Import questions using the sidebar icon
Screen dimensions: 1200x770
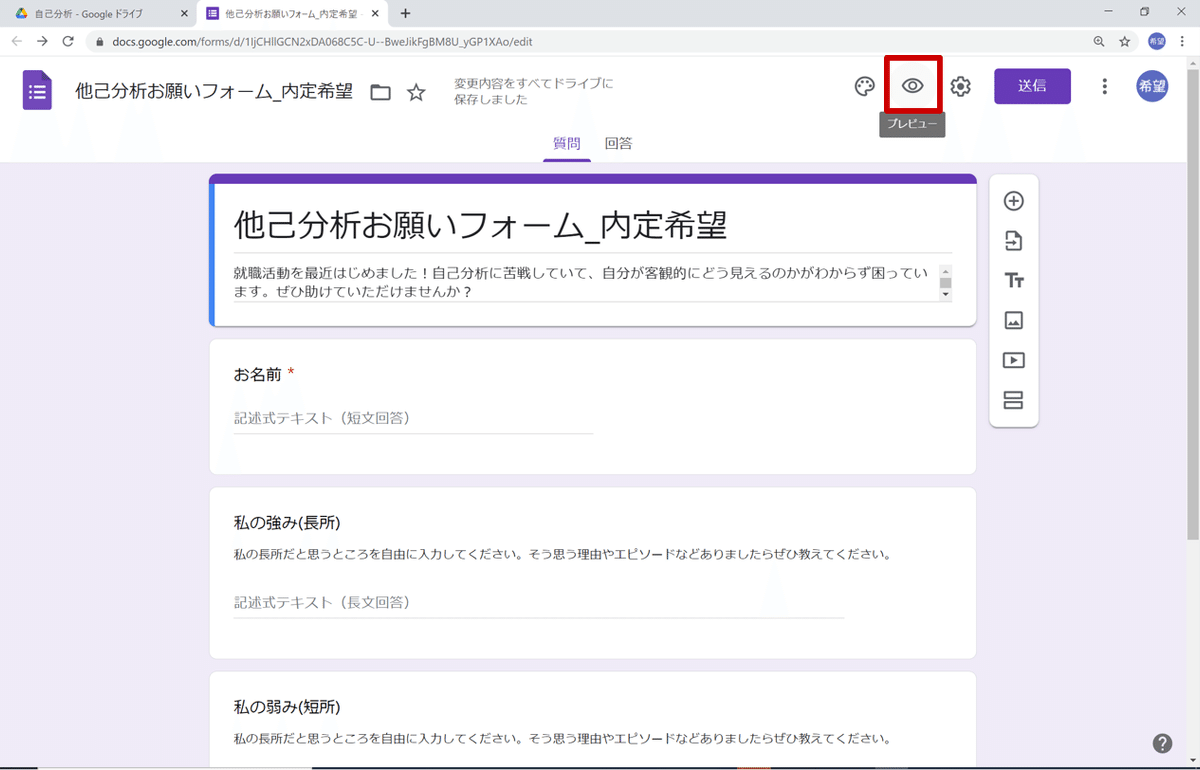(x=1014, y=240)
